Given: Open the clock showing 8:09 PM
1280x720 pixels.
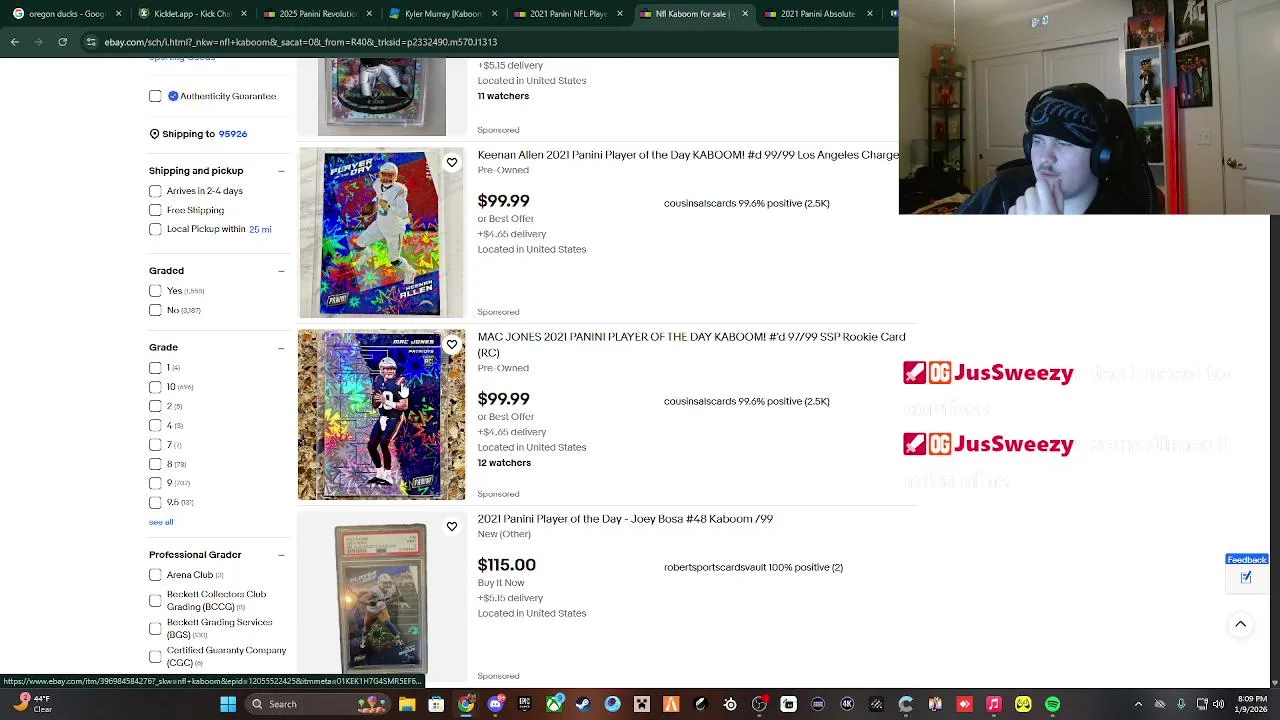Looking at the screenshot, I should point(1253,704).
